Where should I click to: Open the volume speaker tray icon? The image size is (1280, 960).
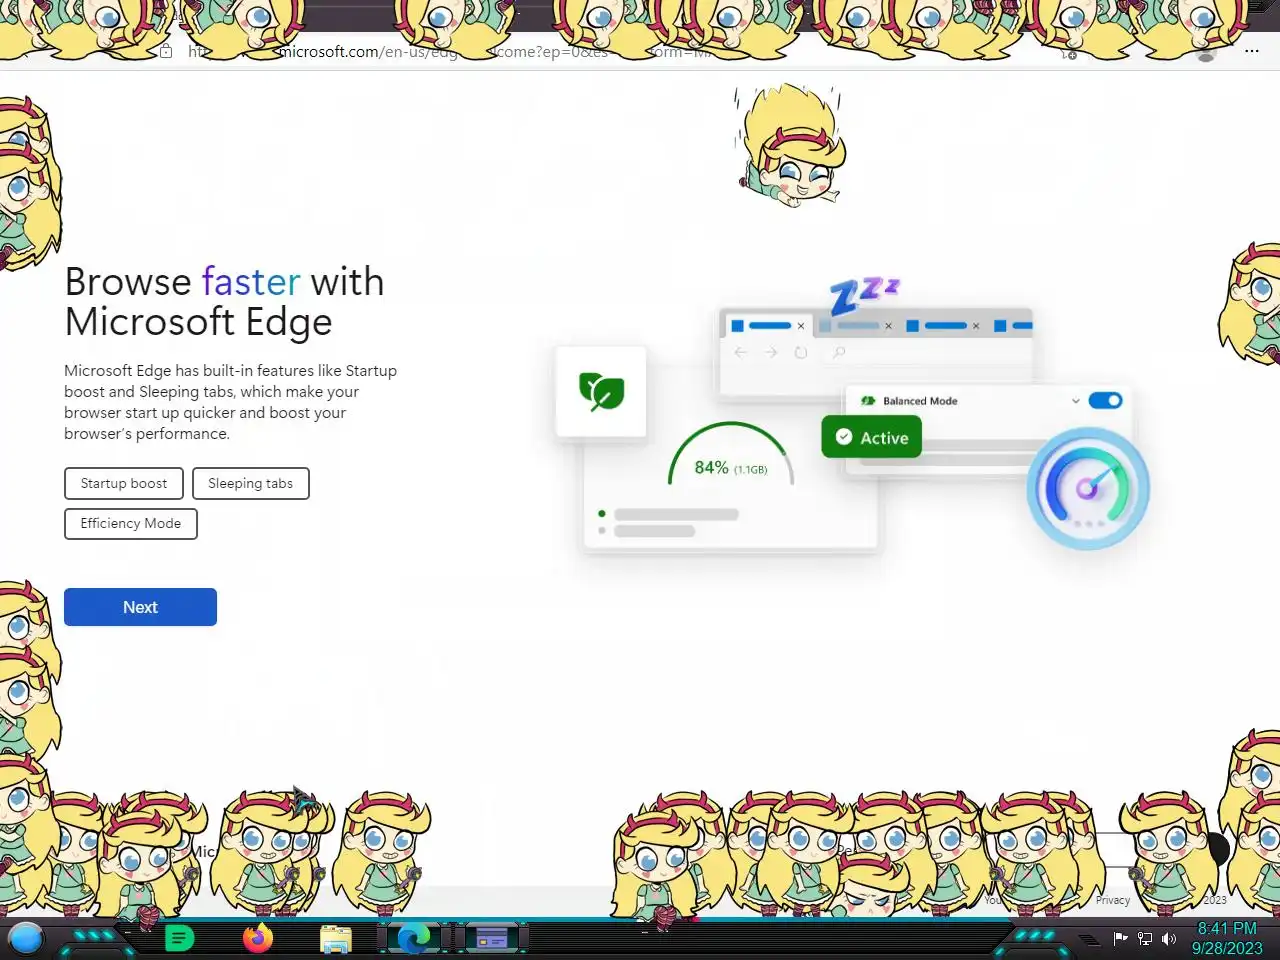(1168, 938)
